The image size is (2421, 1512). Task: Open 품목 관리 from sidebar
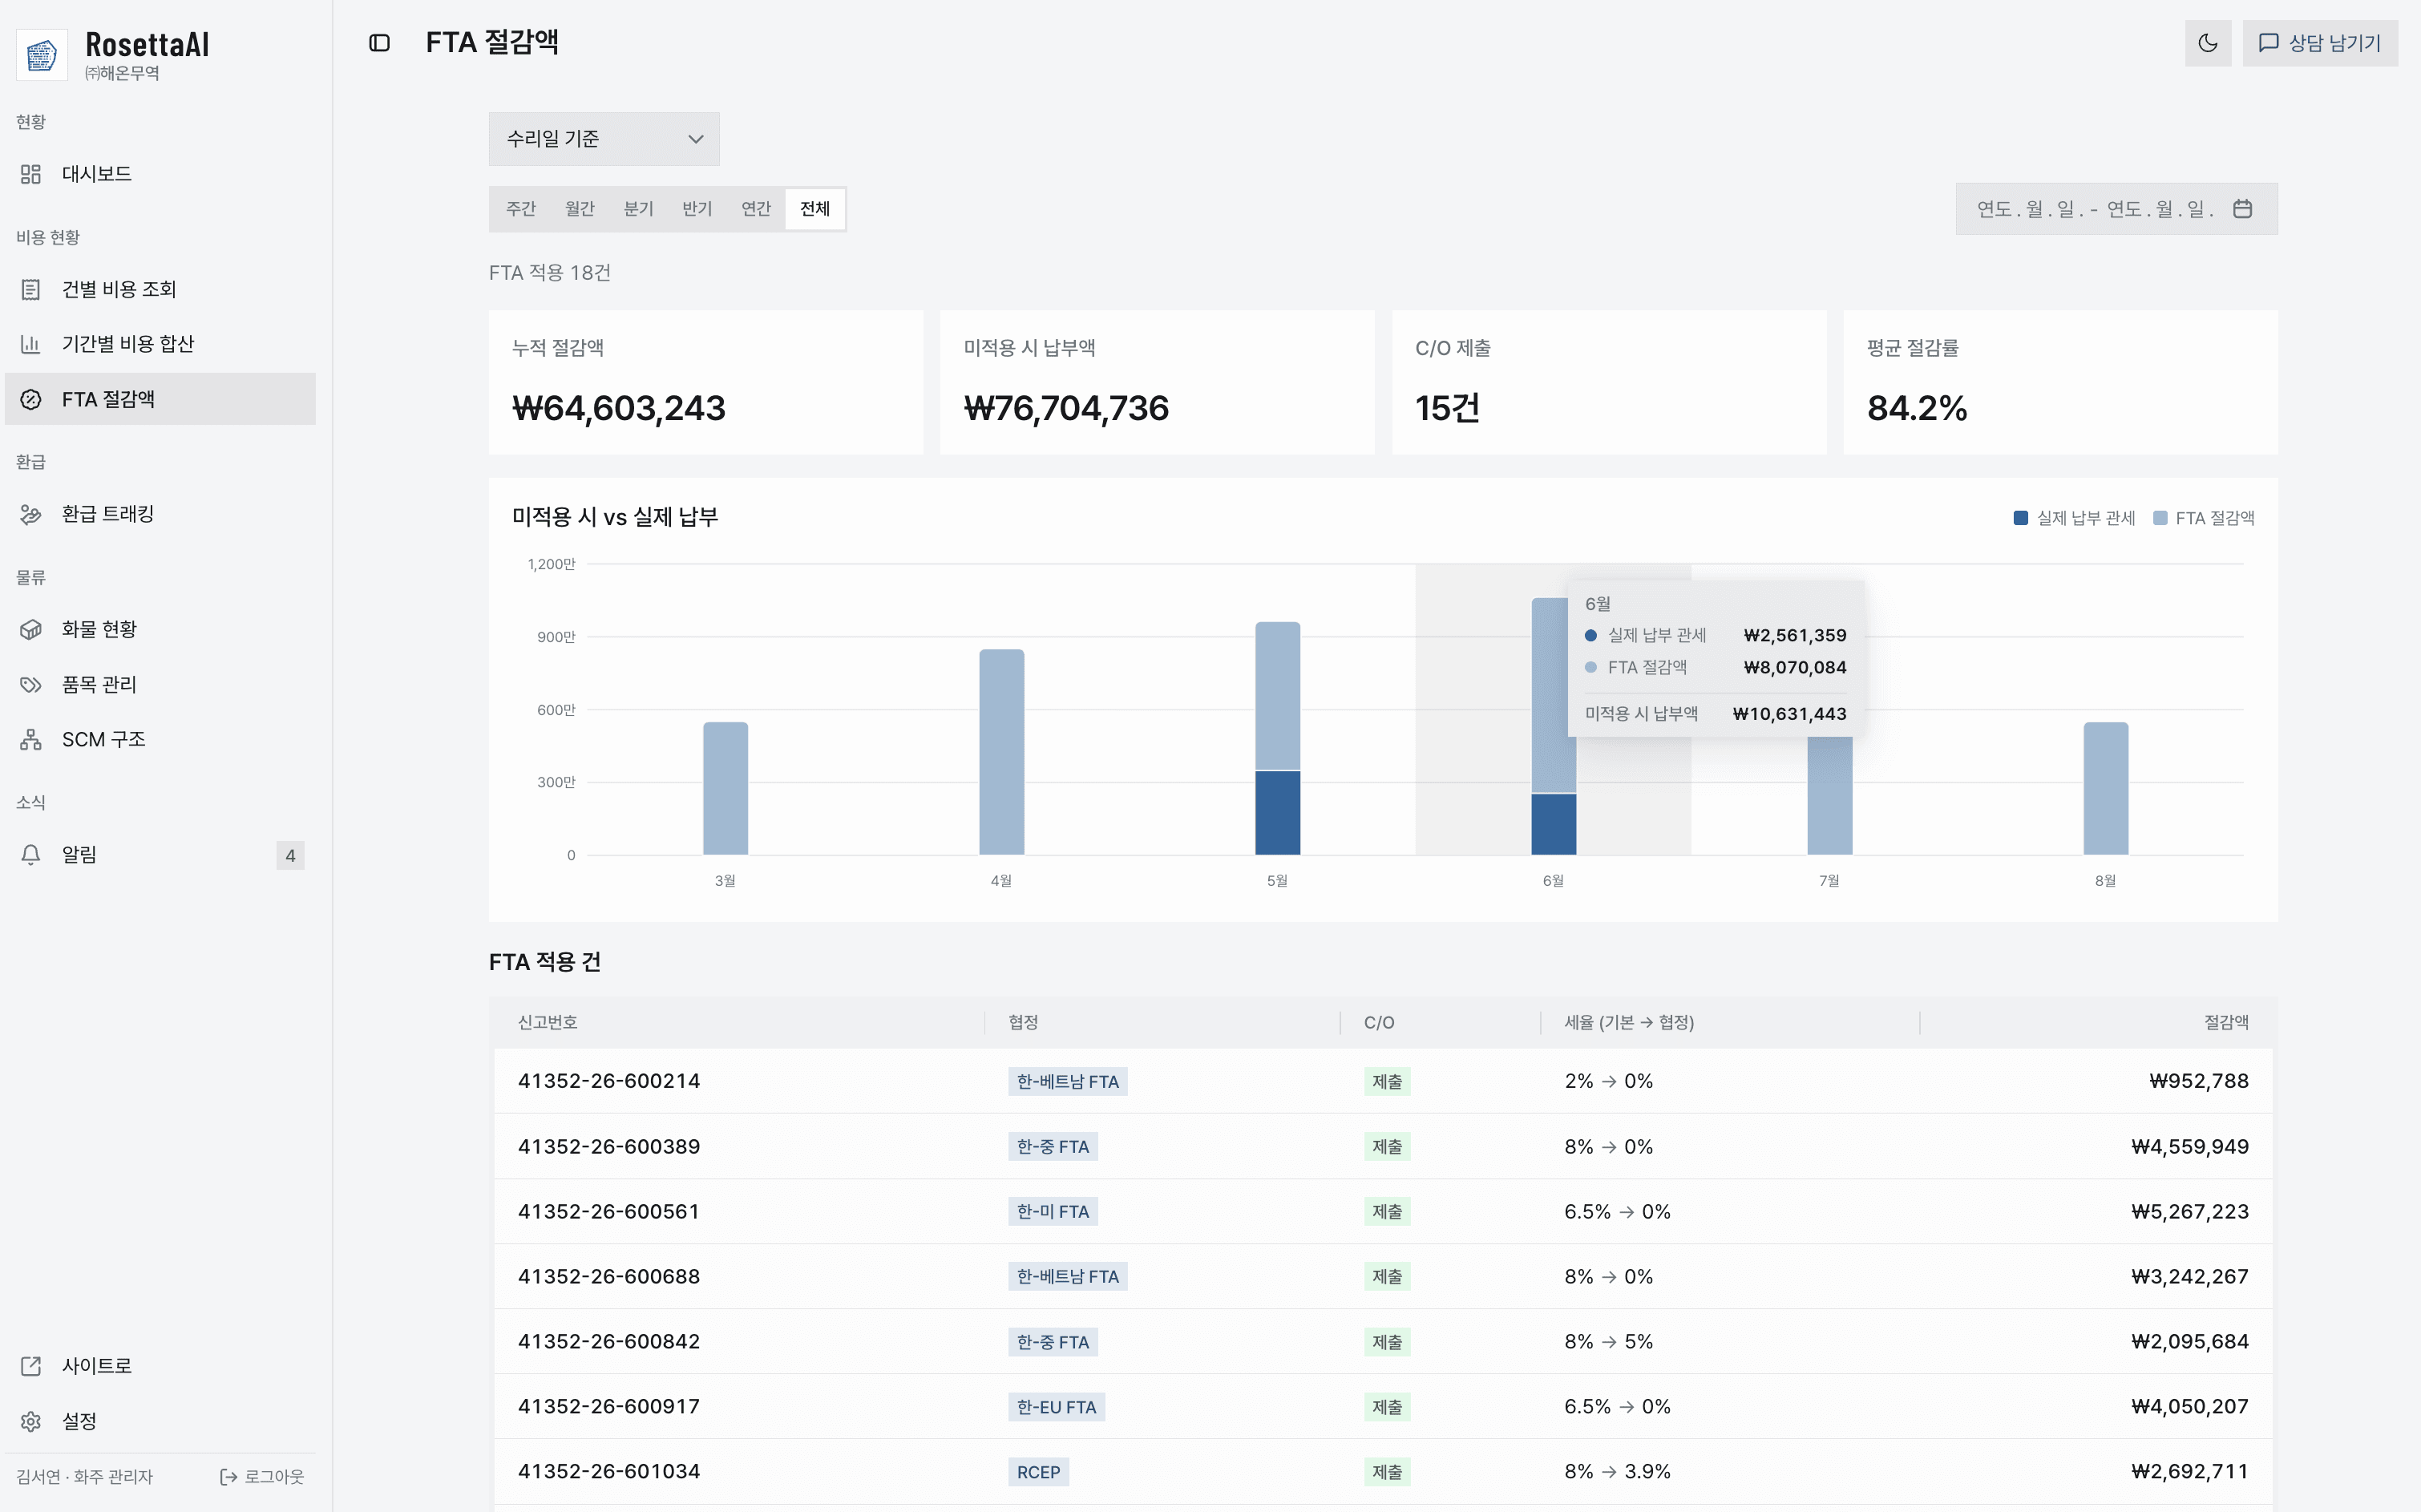(160, 684)
